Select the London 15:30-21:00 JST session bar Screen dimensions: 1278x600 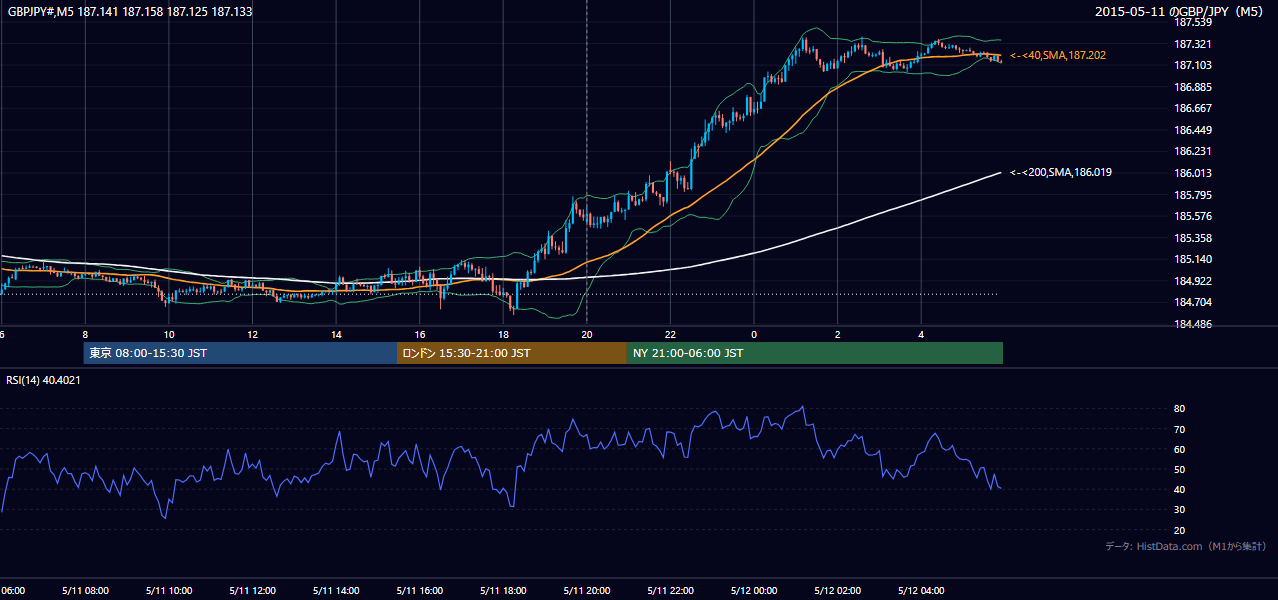(512, 353)
